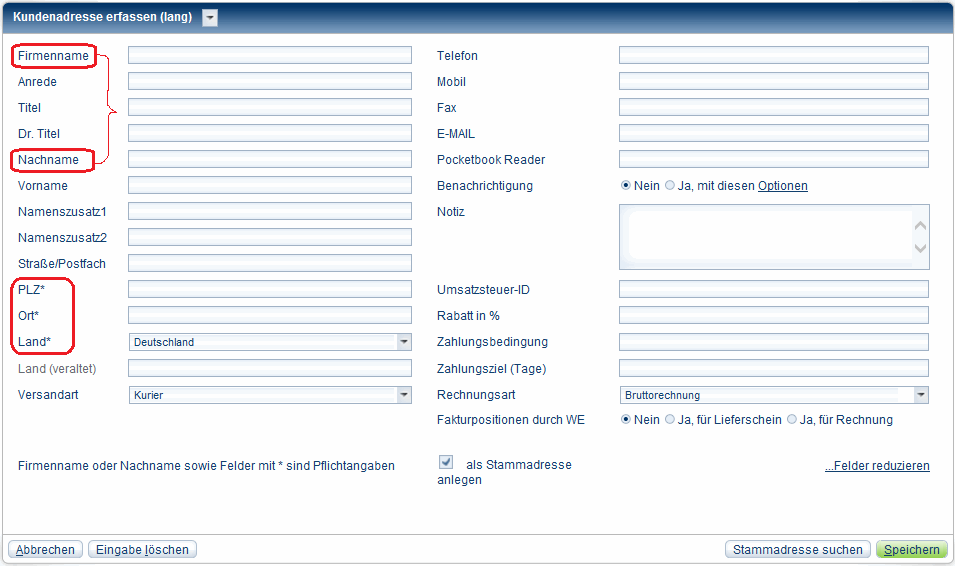Image resolution: width=955 pixels, height=566 pixels.
Task: Click into the Firmenname input field
Action: tap(270, 55)
